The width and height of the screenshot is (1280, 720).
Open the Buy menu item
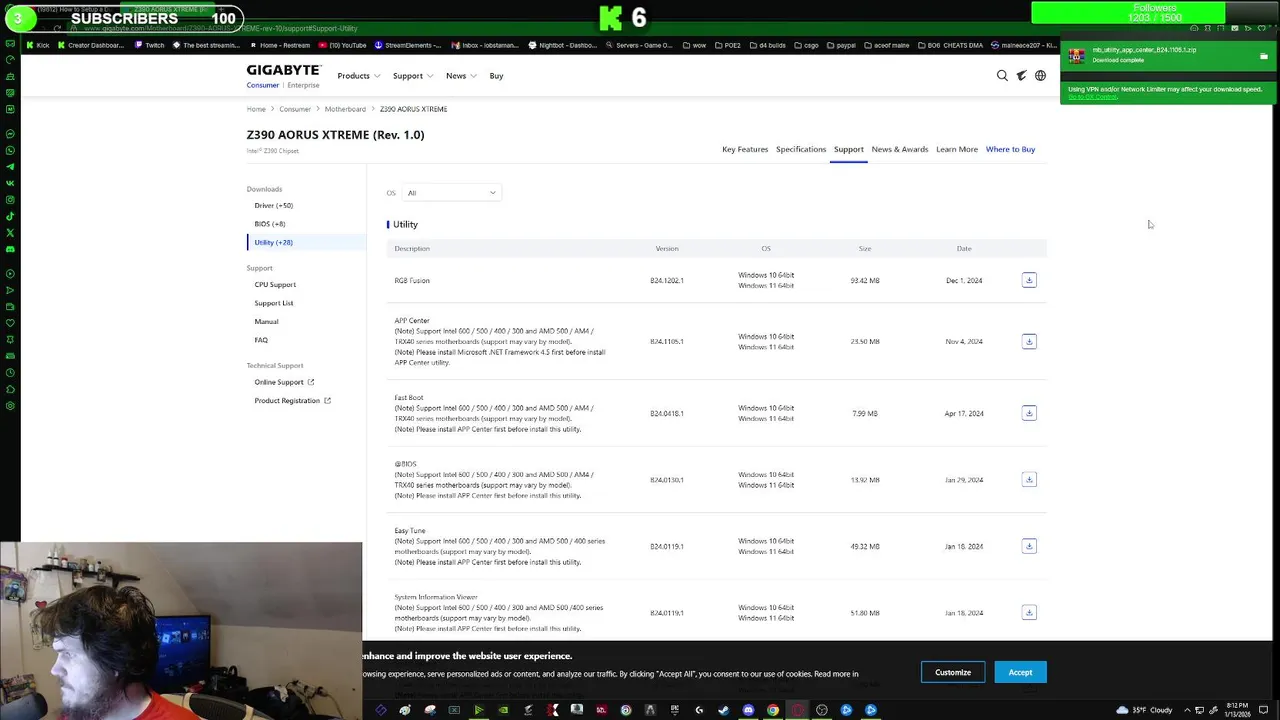tap(496, 76)
